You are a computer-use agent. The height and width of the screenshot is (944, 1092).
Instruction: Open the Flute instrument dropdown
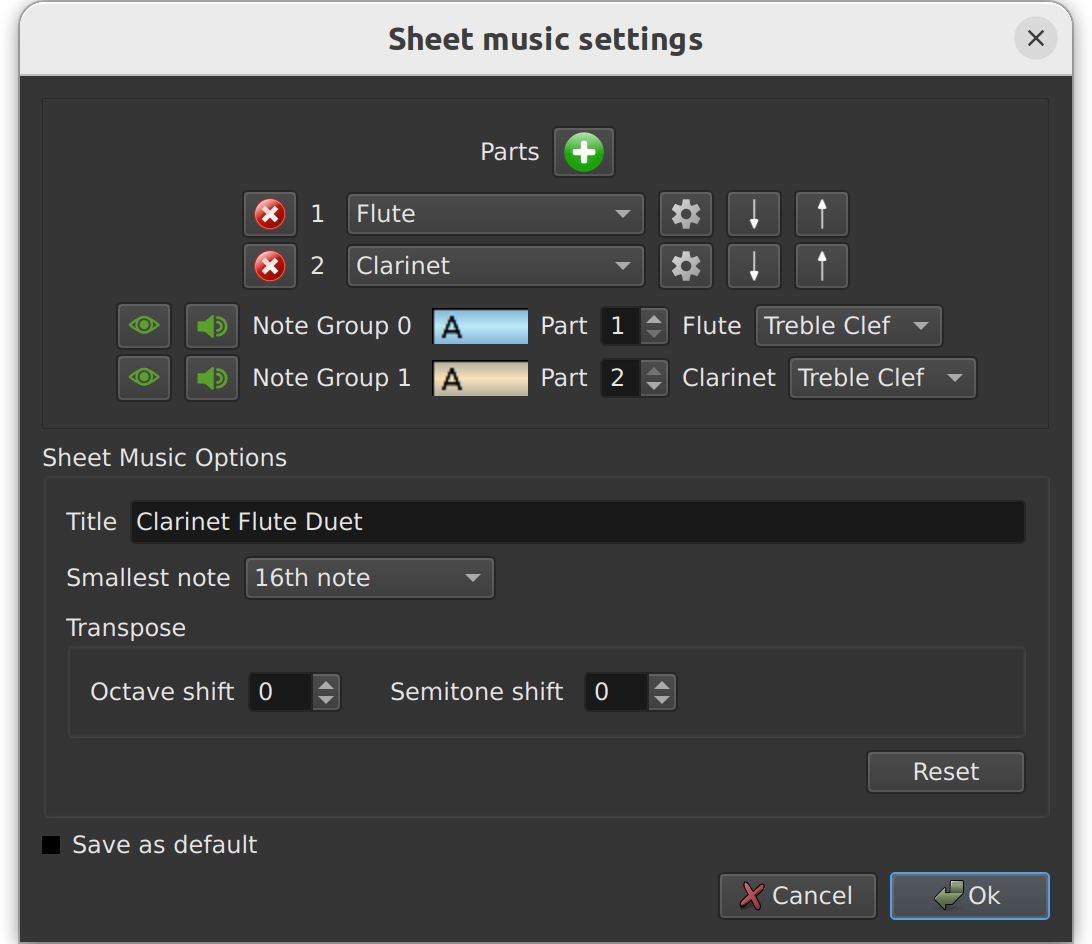(x=495, y=213)
